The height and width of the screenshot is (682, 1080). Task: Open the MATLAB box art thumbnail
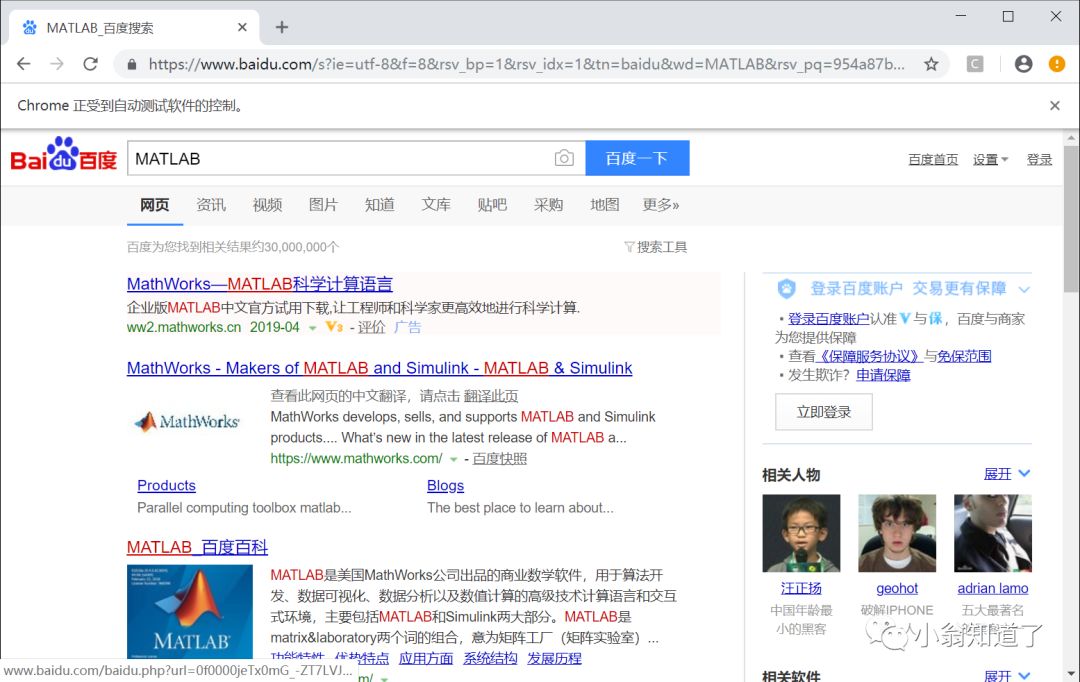click(190, 612)
